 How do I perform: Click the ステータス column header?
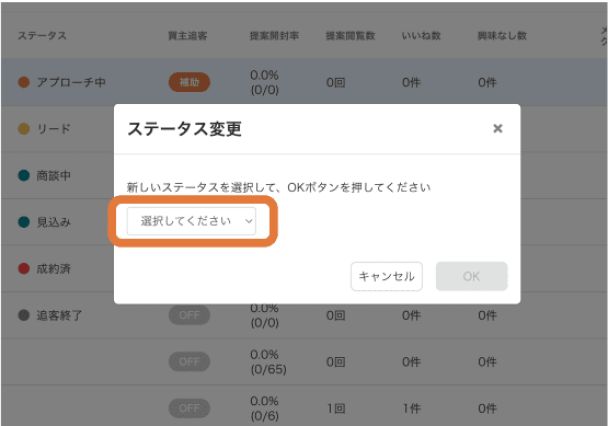pyautogui.click(x=42, y=36)
